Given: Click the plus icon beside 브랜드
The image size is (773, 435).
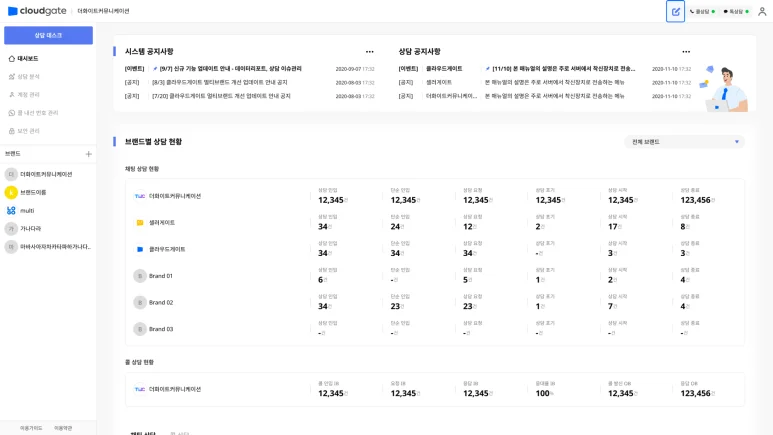Looking at the screenshot, I should tap(88, 154).
